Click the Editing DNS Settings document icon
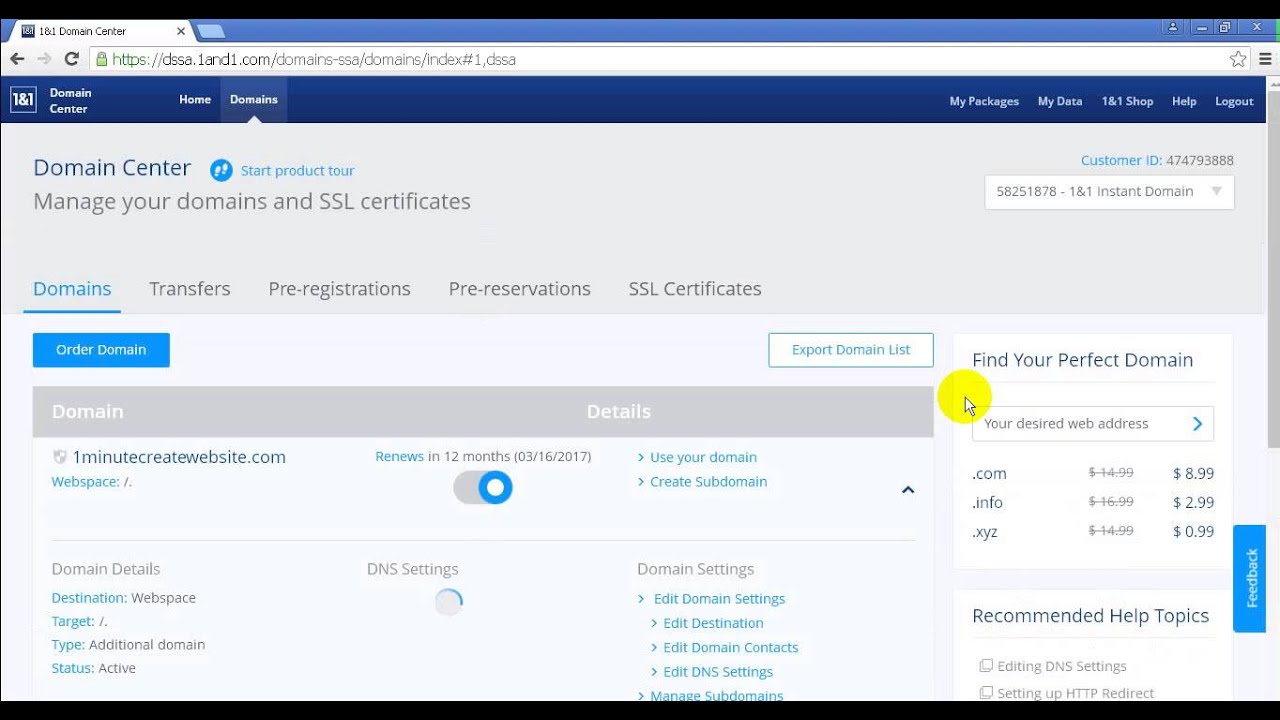Viewport: 1280px width, 720px height. coord(986,666)
